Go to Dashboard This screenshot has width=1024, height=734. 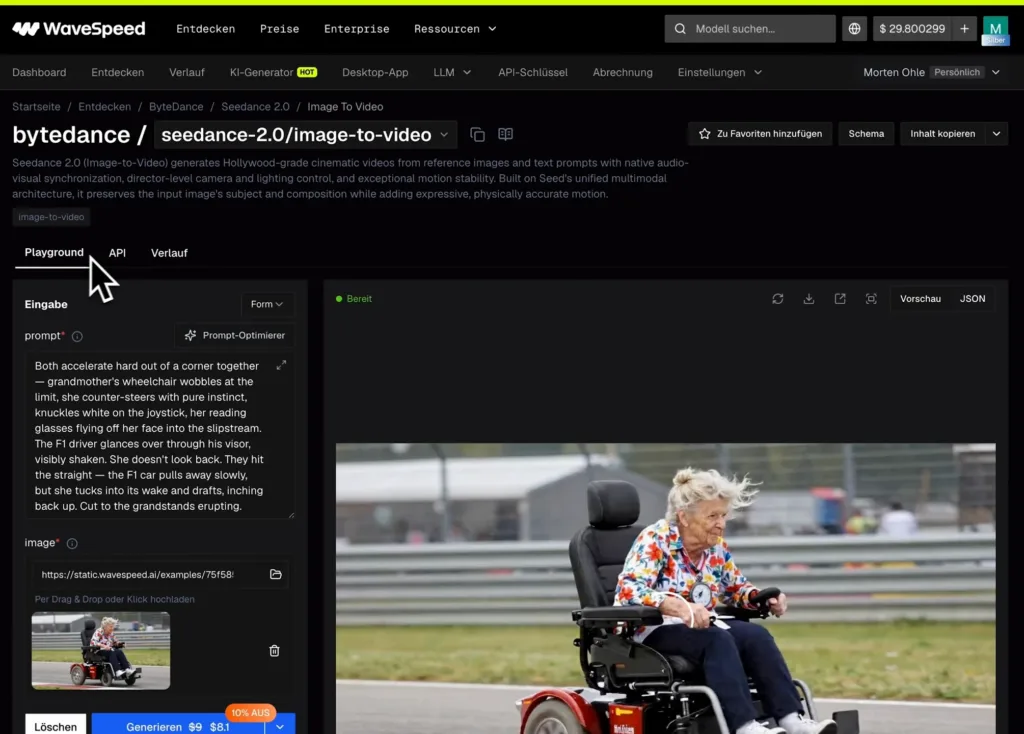click(39, 72)
